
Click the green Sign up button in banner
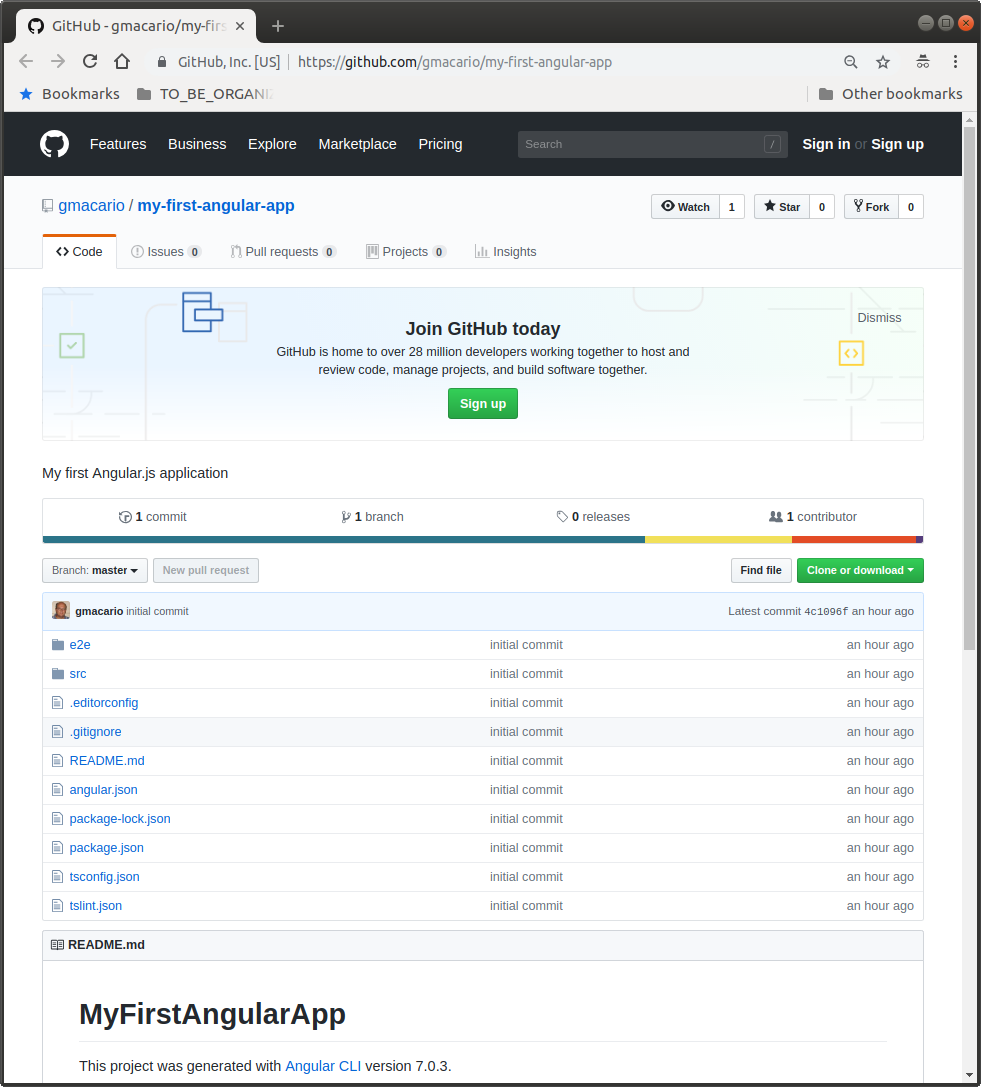[483, 403]
